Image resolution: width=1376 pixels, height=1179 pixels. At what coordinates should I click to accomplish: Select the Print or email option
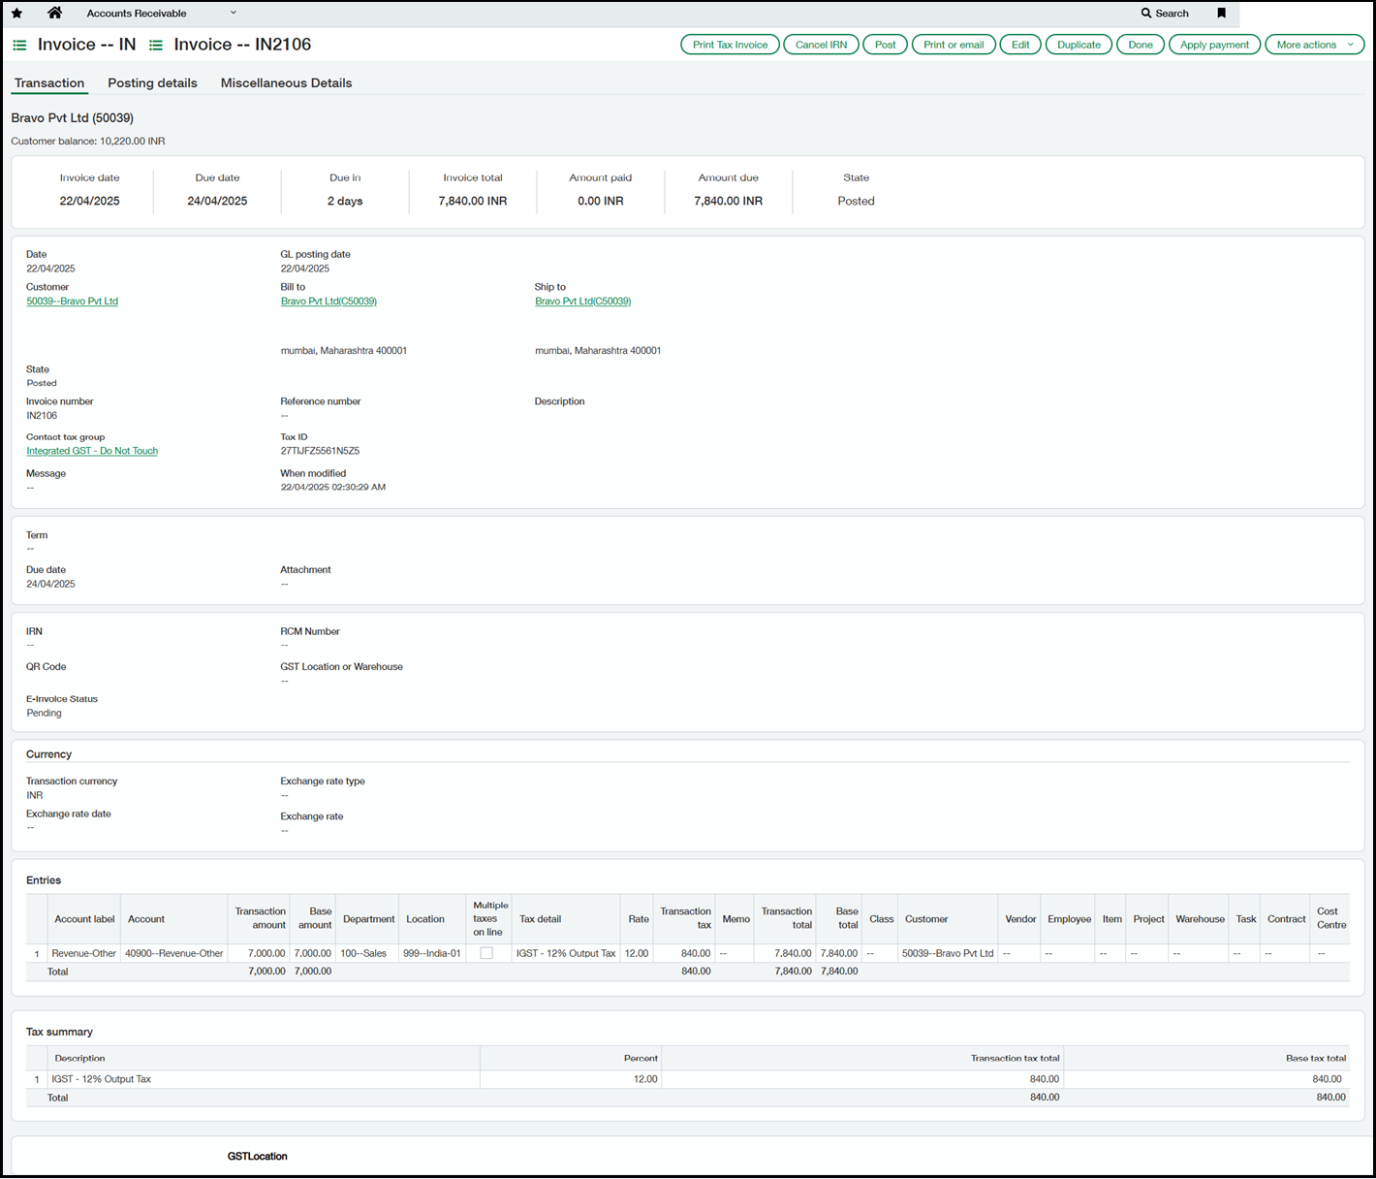pos(953,44)
